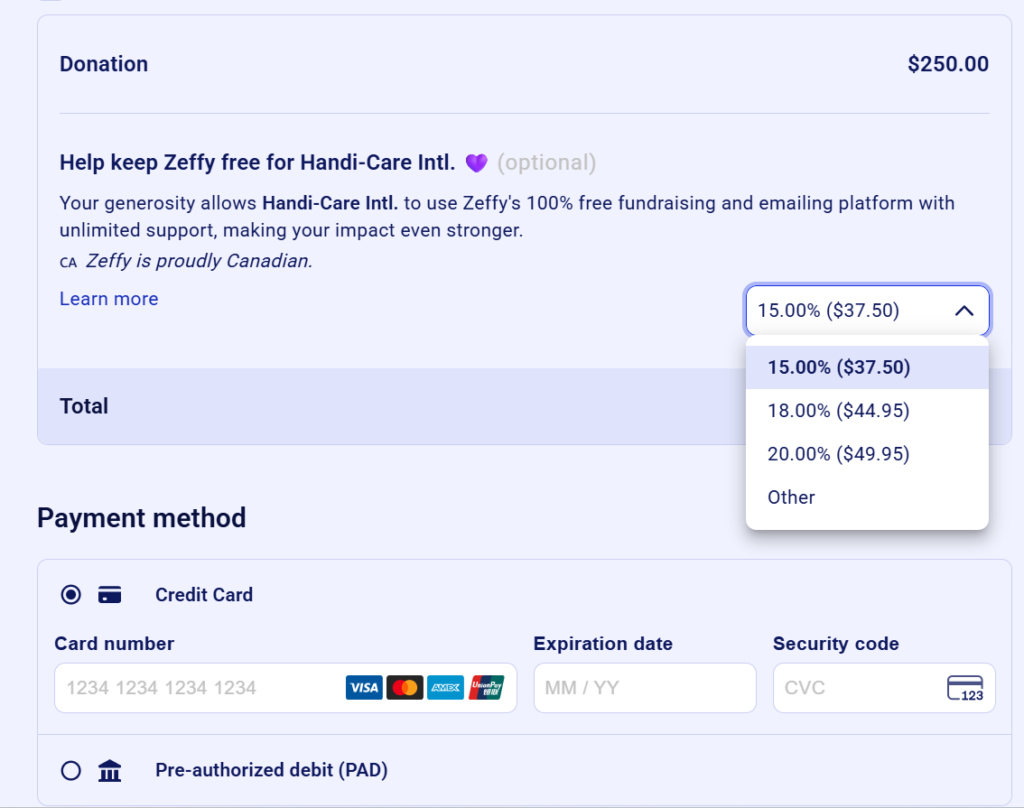Click the 15.00% ($37.50) combo box field
This screenshot has height=808, width=1024.
(840, 311)
